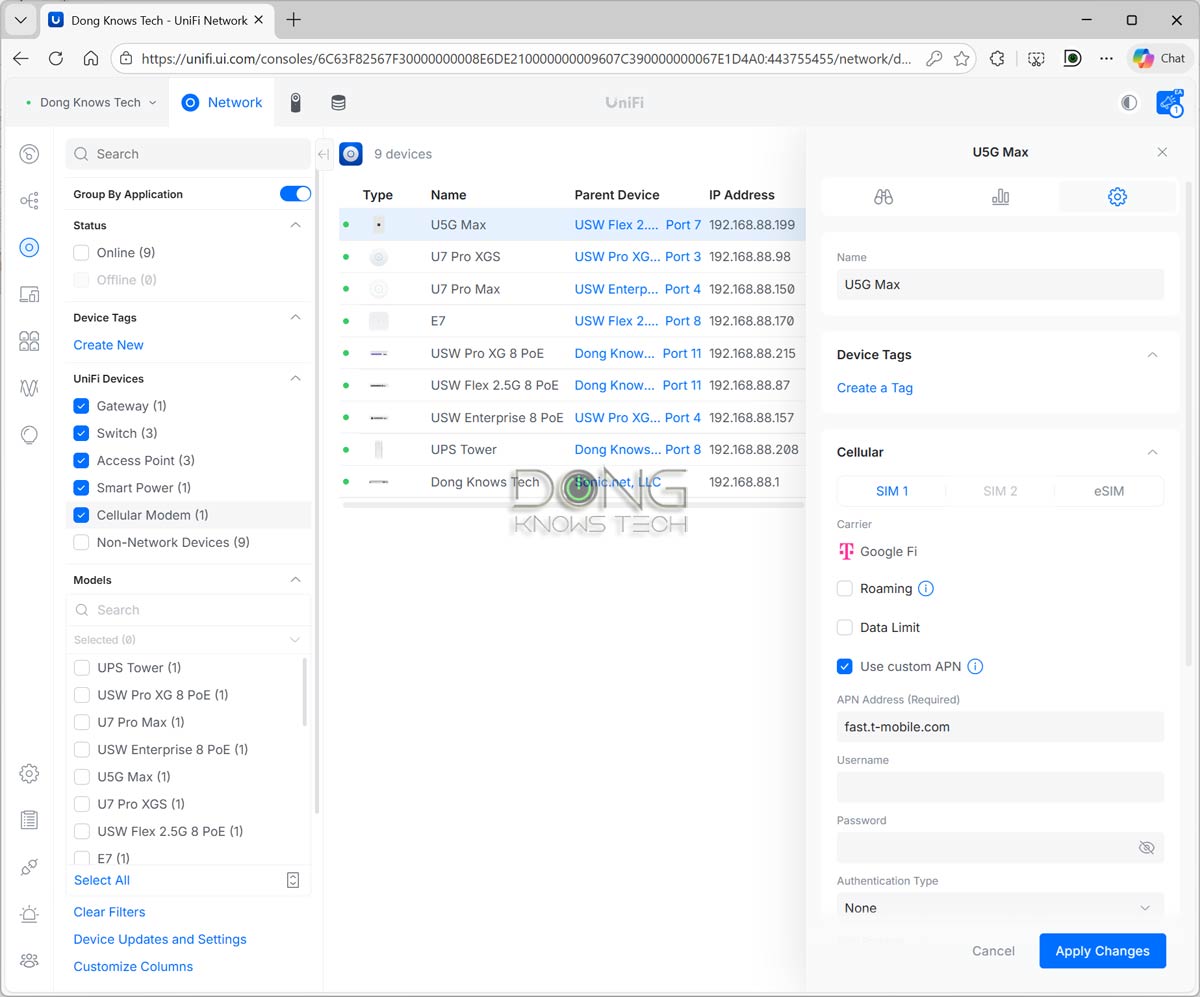Open the binoculars overview tab
The height and width of the screenshot is (997, 1200).
[x=882, y=197]
